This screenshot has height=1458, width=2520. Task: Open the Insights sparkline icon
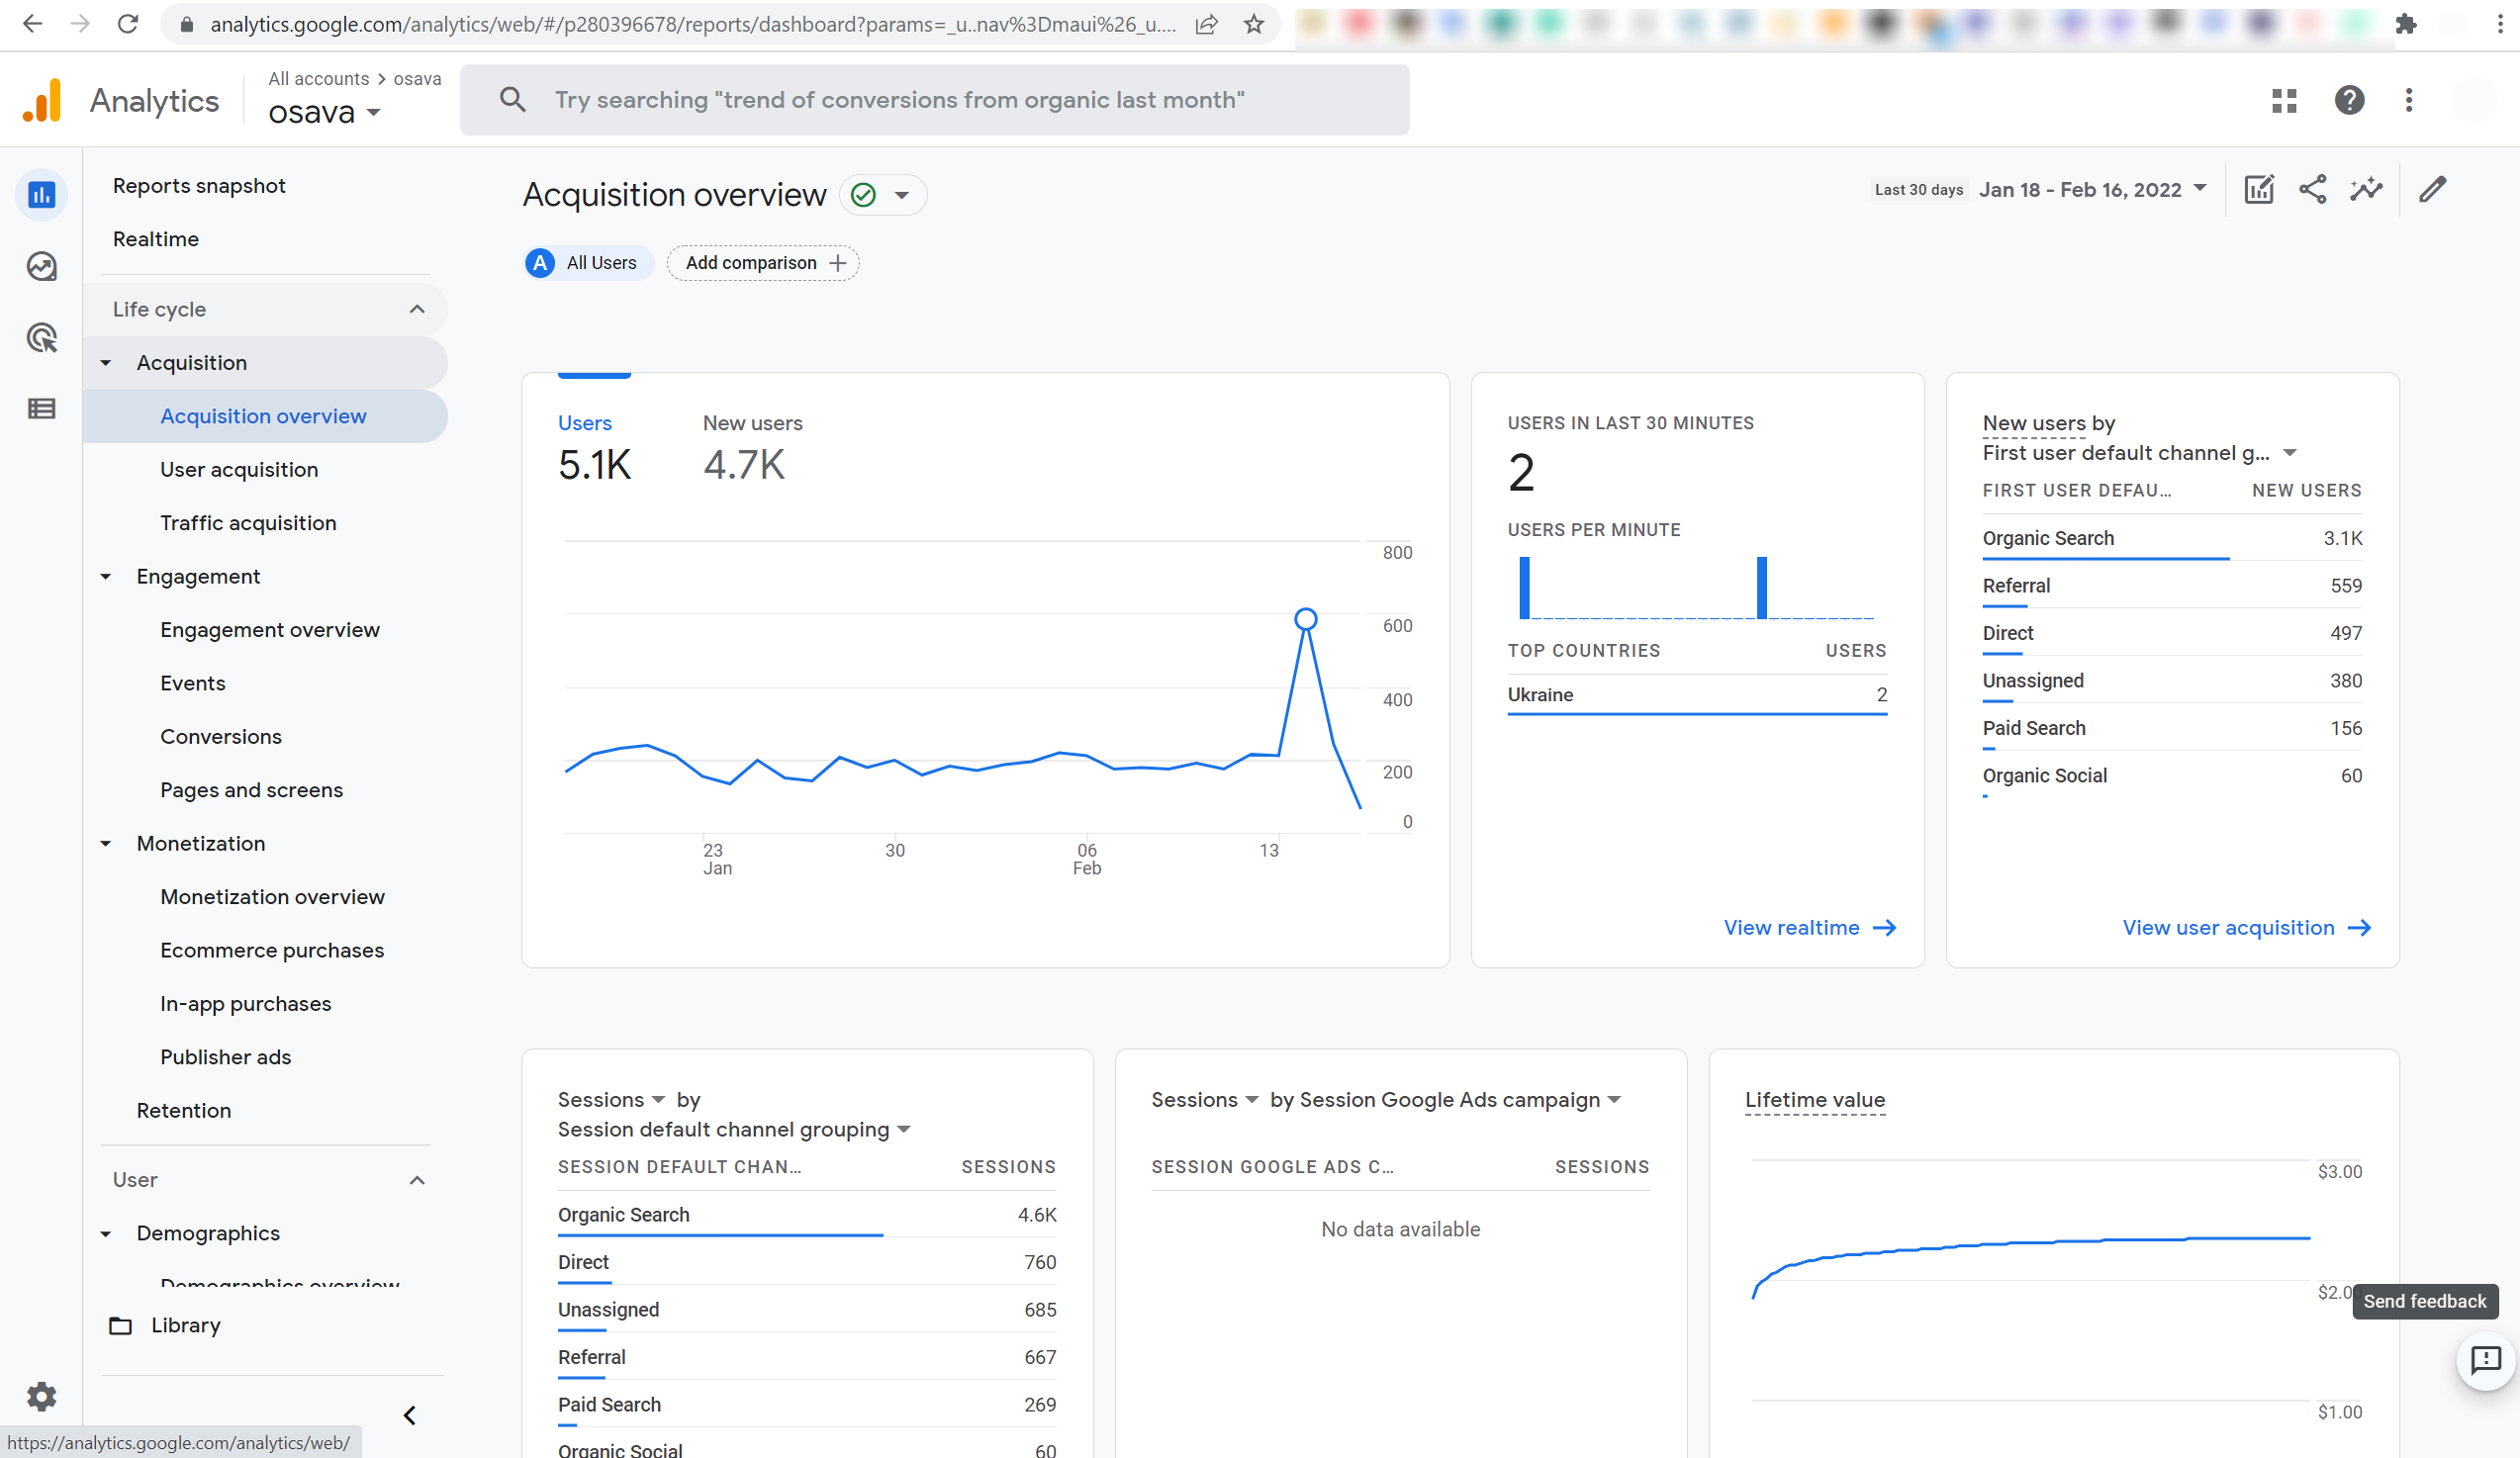2366,190
